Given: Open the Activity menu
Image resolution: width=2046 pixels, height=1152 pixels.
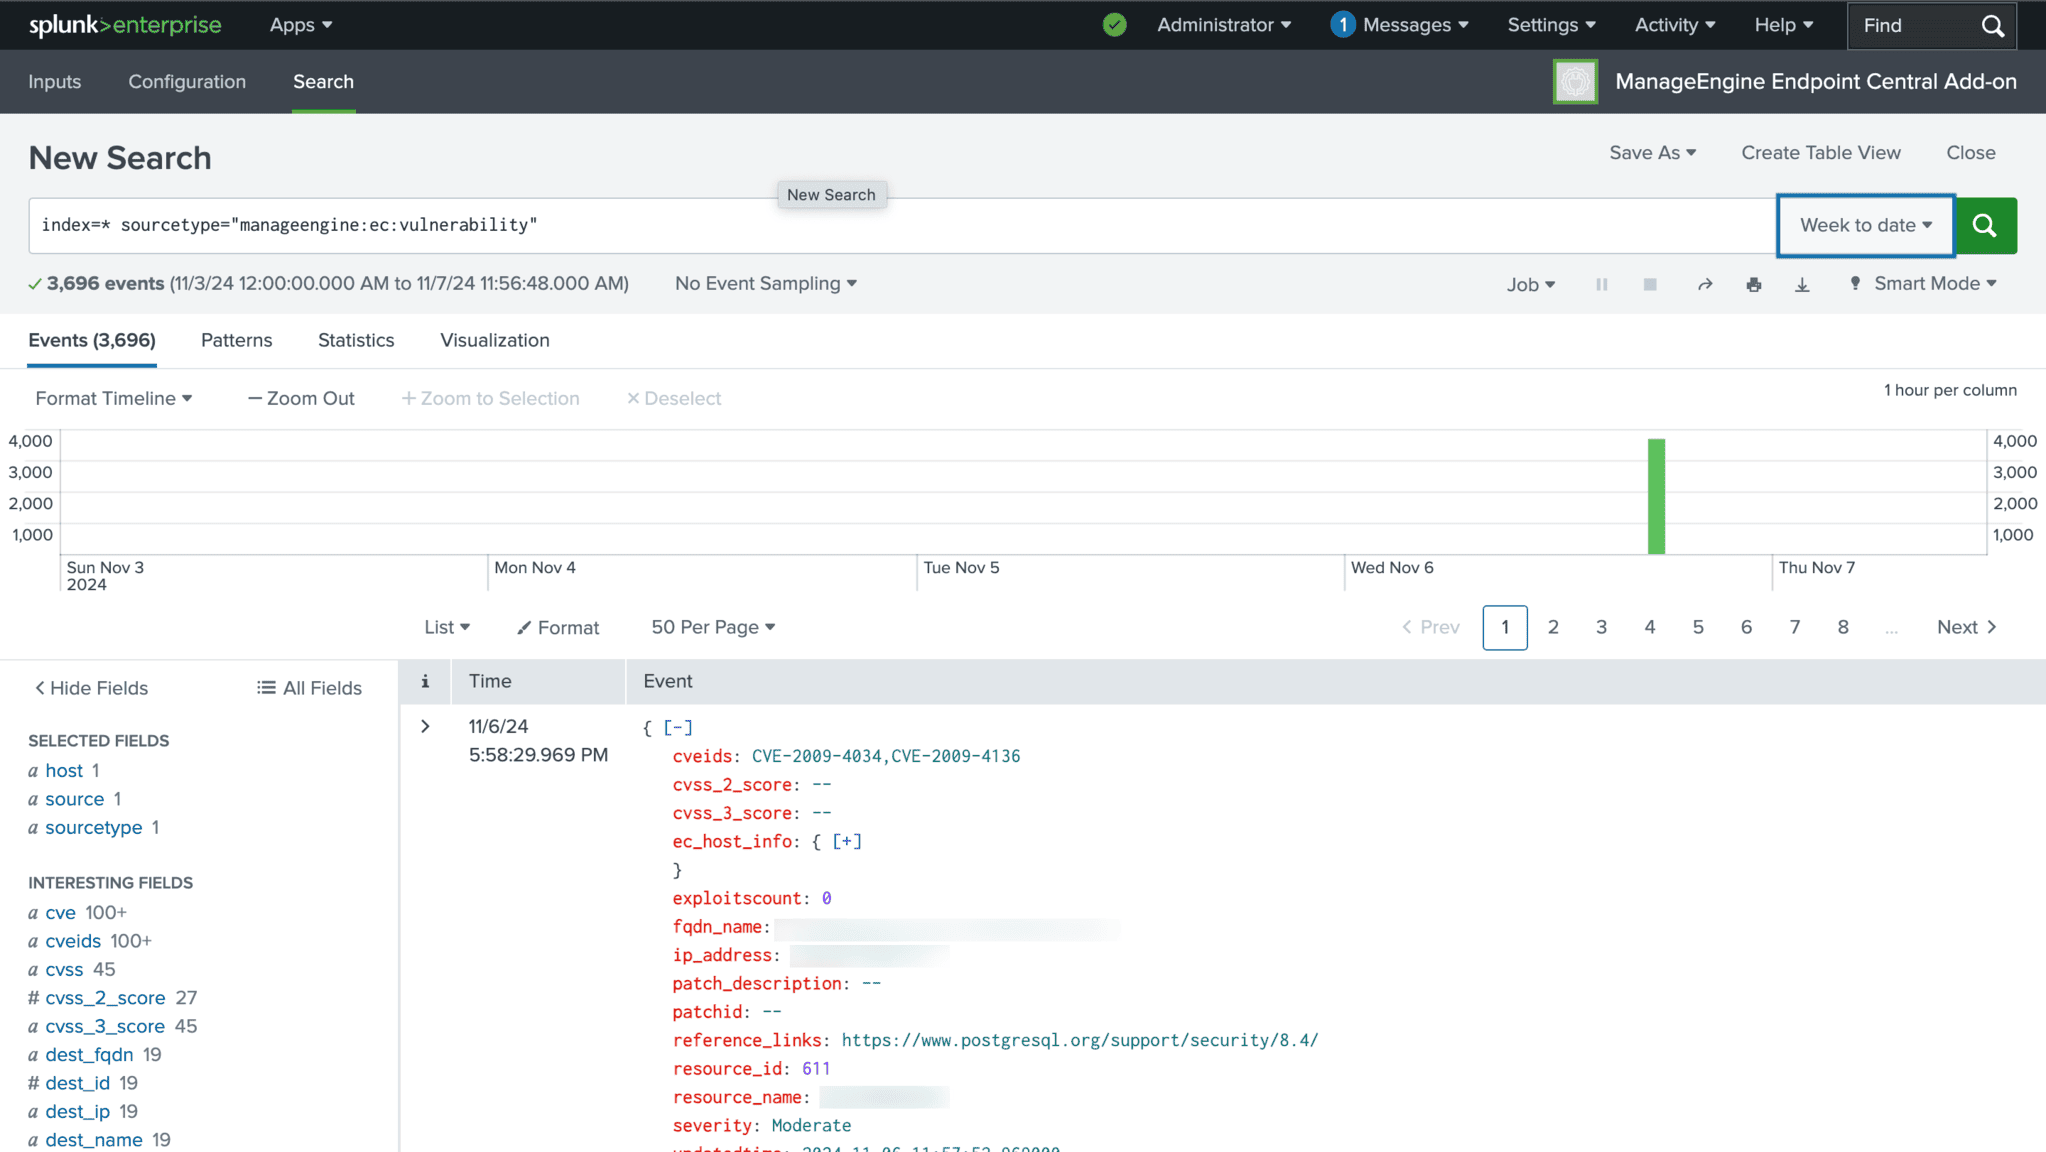Looking at the screenshot, I should [x=1675, y=25].
